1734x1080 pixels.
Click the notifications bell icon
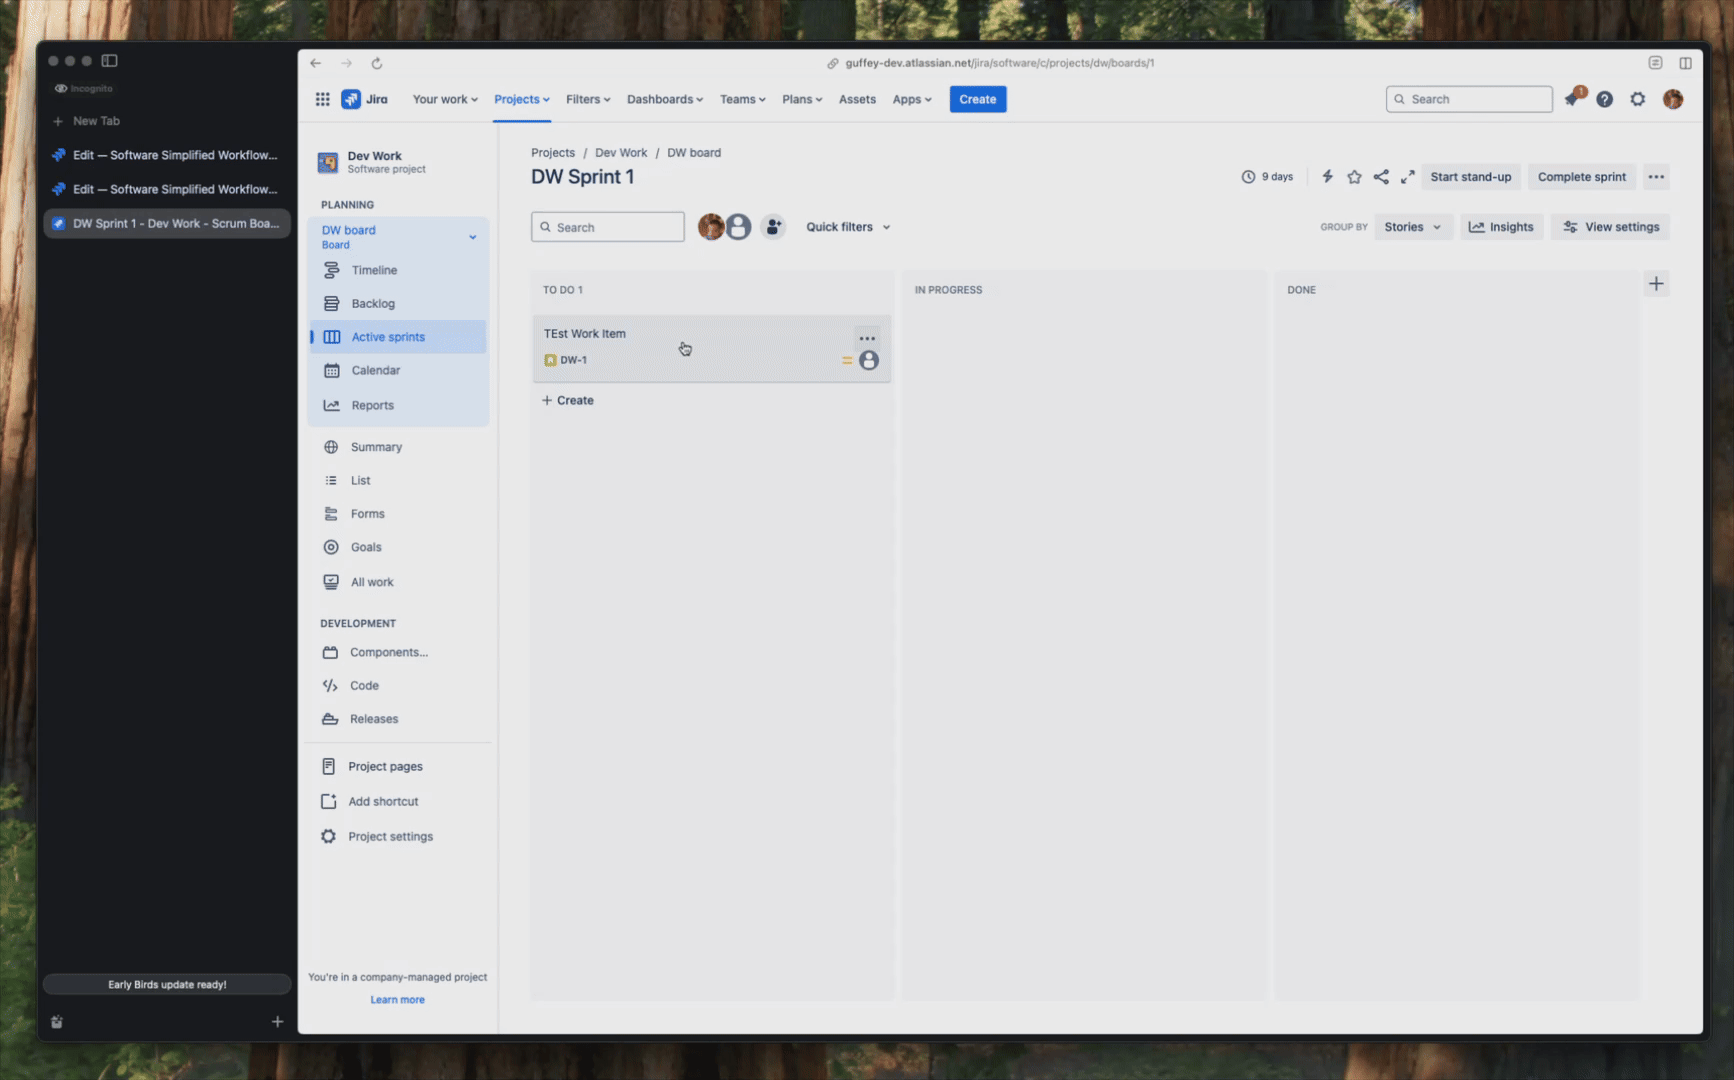click(1572, 99)
